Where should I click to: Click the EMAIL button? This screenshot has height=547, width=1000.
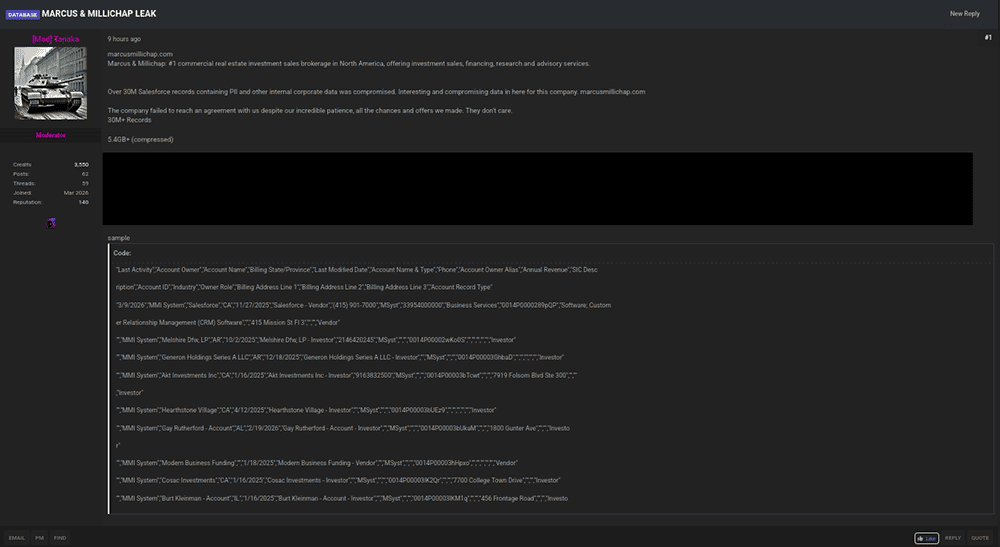17,538
